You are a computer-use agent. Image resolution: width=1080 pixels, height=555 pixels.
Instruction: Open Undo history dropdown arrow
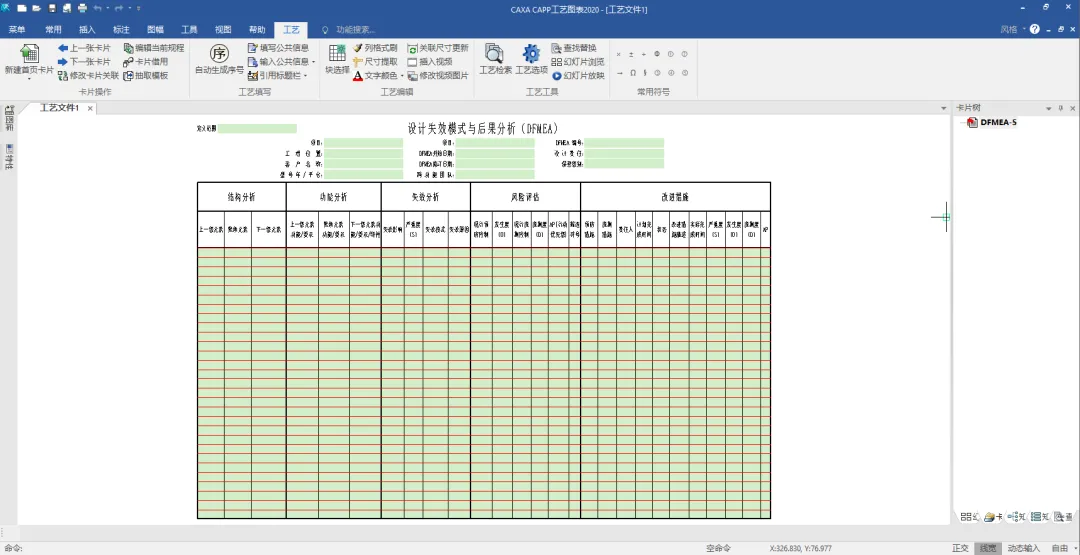coord(107,8)
